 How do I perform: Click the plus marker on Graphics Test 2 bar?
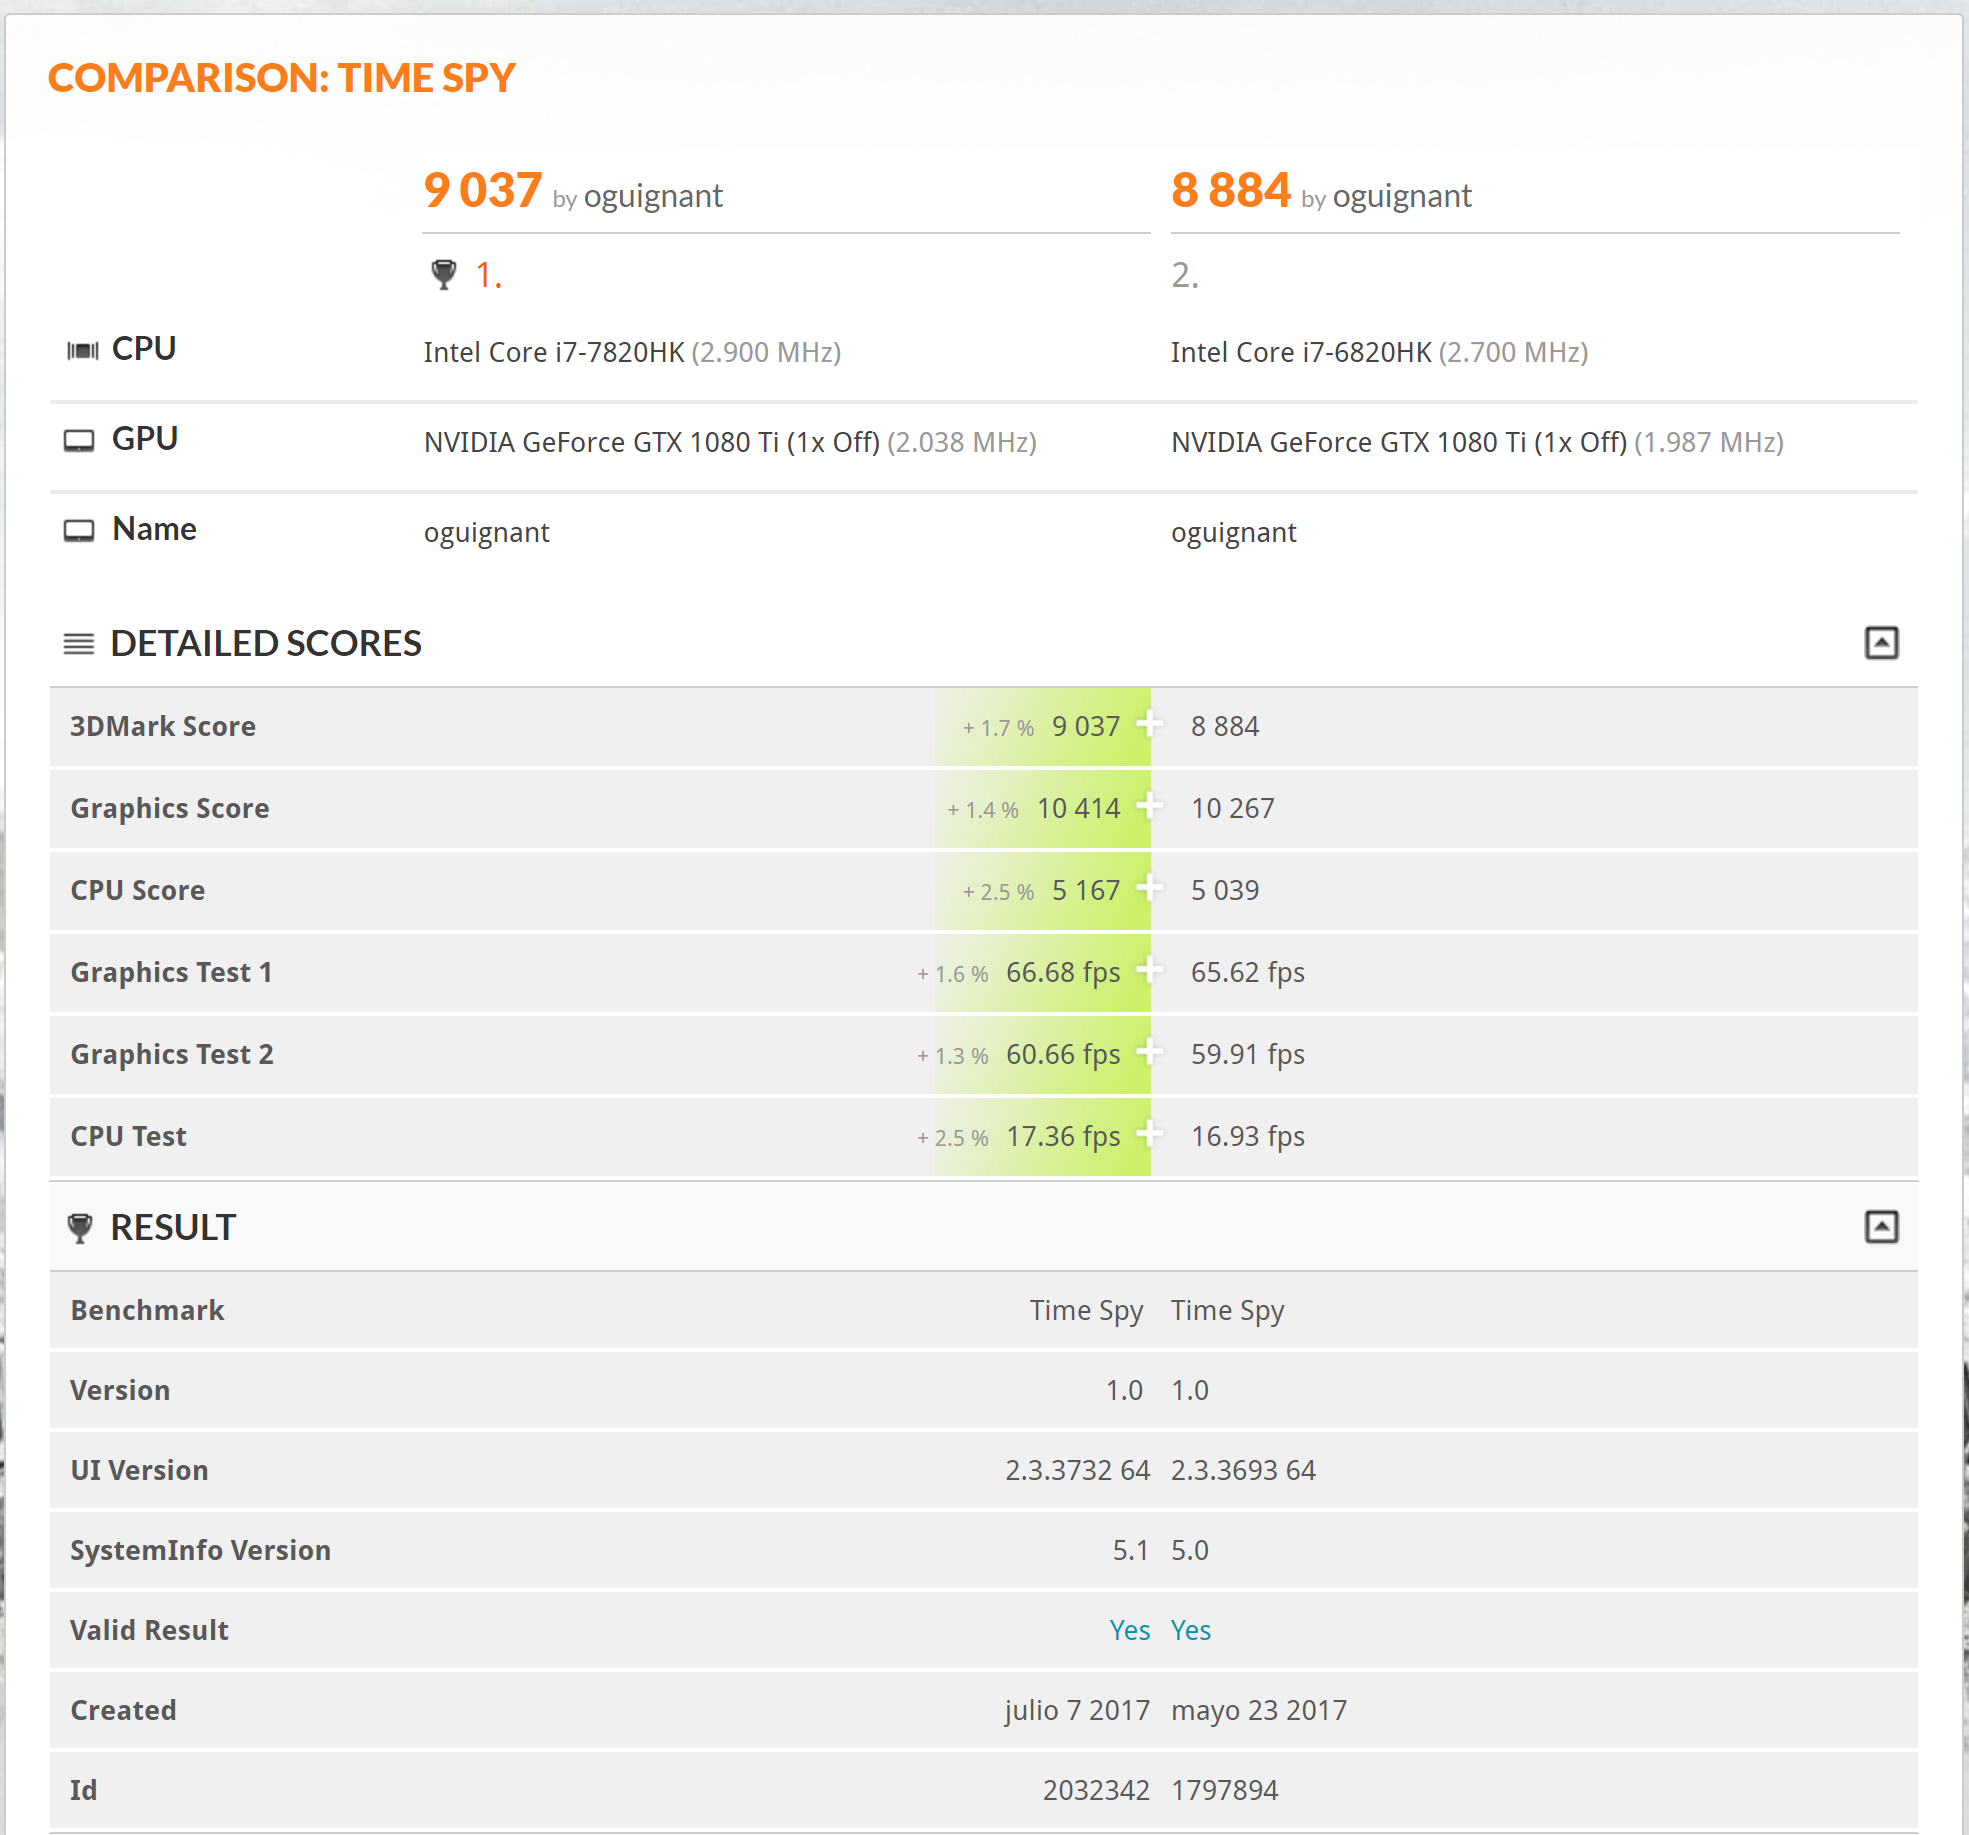[x=1150, y=1051]
